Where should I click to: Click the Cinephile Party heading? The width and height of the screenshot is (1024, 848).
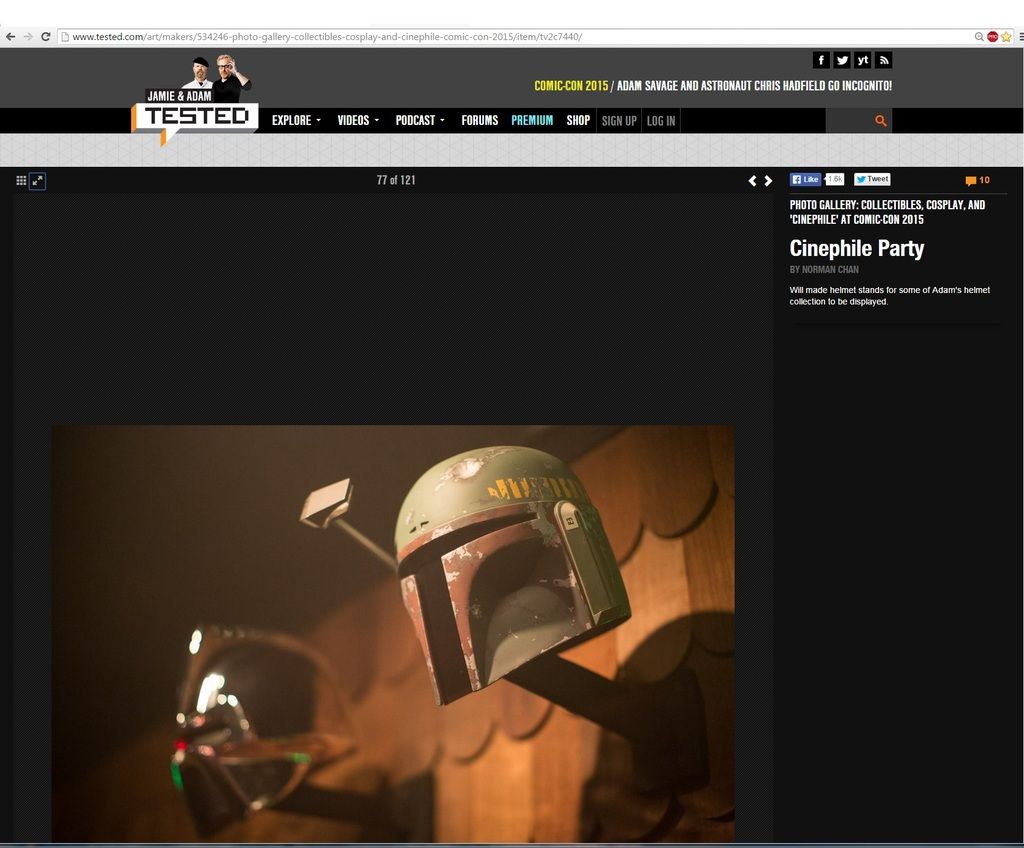point(857,248)
